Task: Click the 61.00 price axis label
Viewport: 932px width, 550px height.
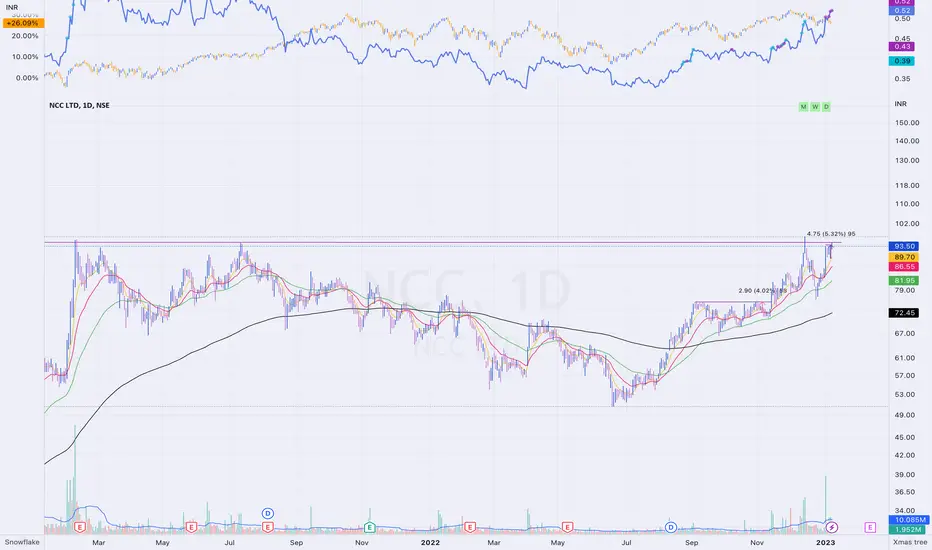Action: coord(905,358)
